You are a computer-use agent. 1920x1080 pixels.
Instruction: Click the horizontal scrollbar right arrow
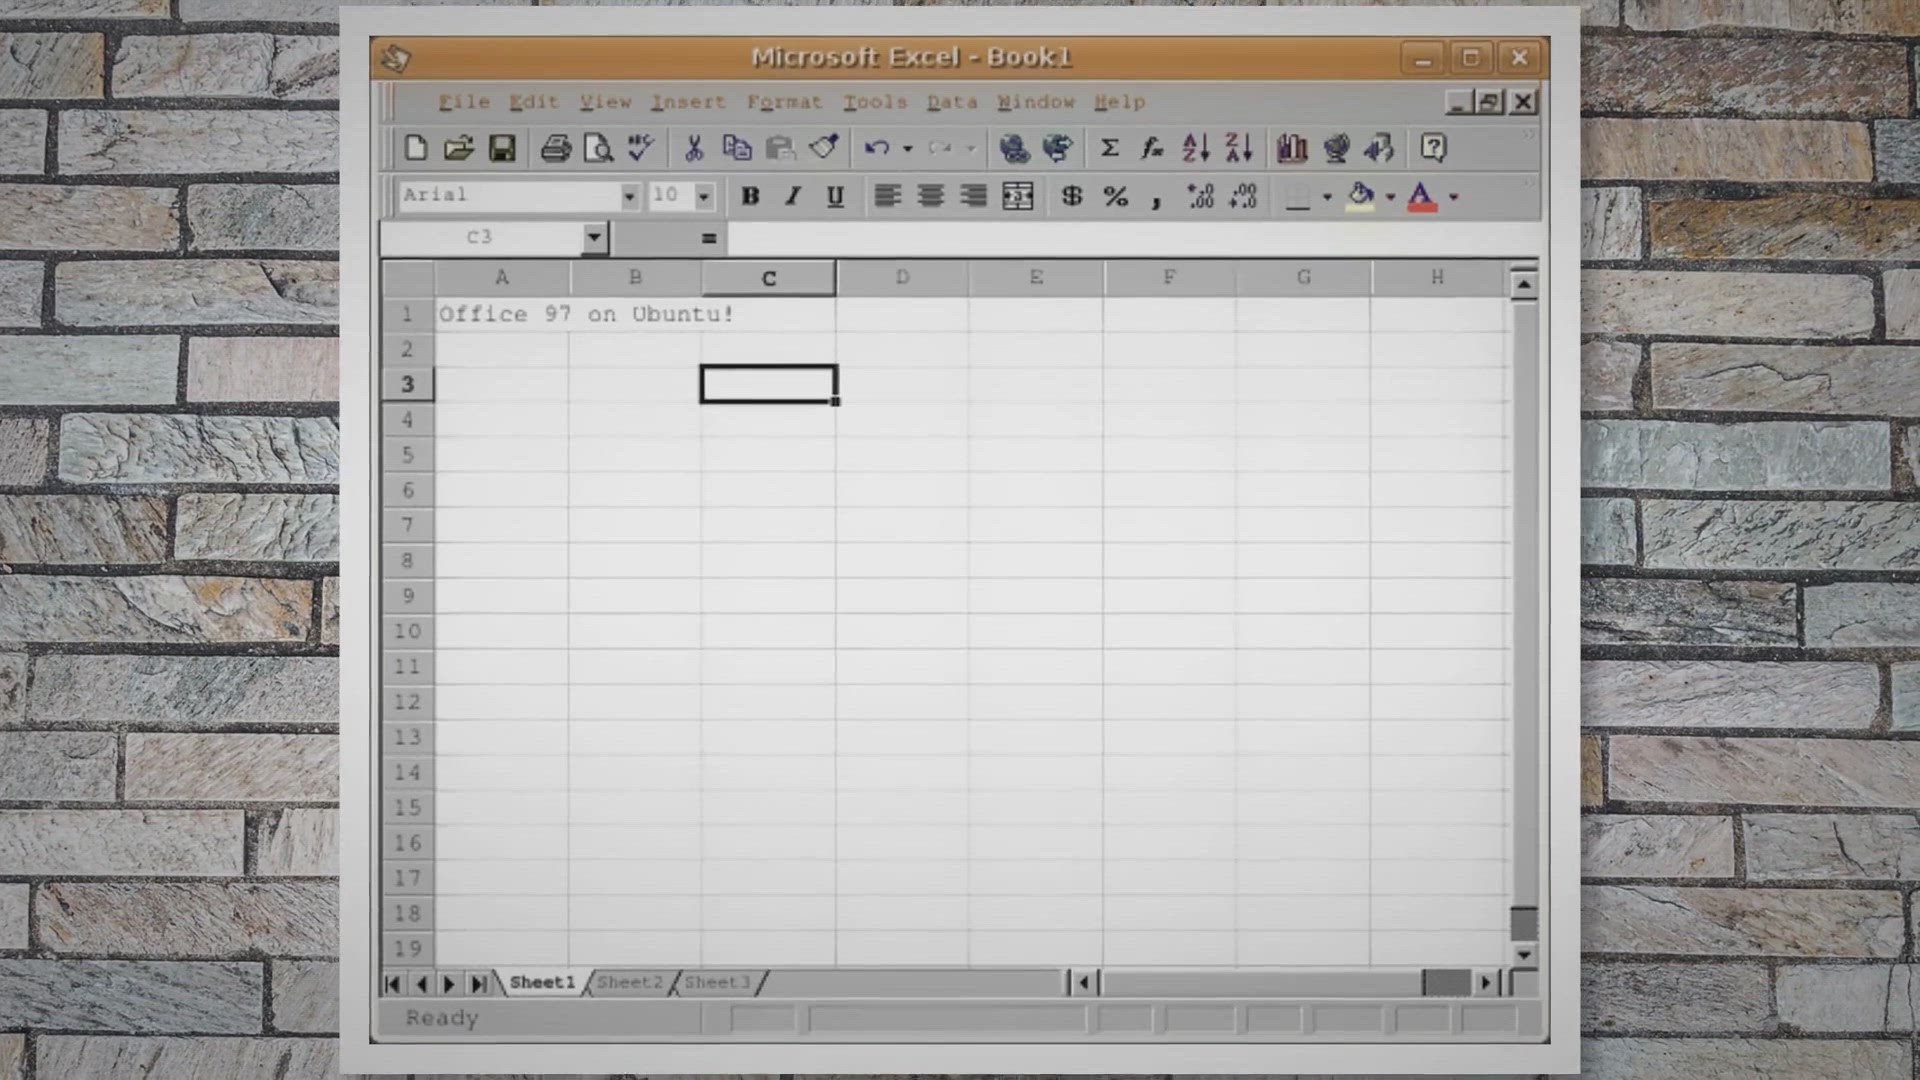pos(1486,983)
